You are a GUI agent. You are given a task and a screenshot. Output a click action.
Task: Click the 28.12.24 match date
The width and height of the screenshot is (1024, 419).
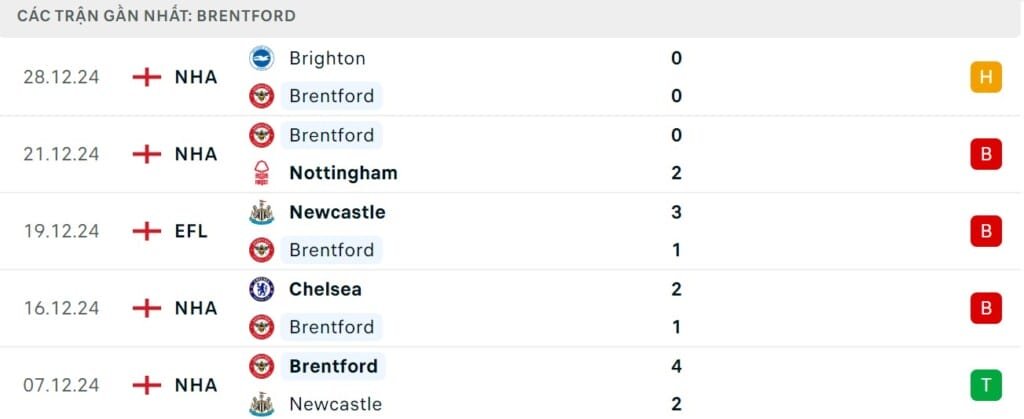[62, 77]
